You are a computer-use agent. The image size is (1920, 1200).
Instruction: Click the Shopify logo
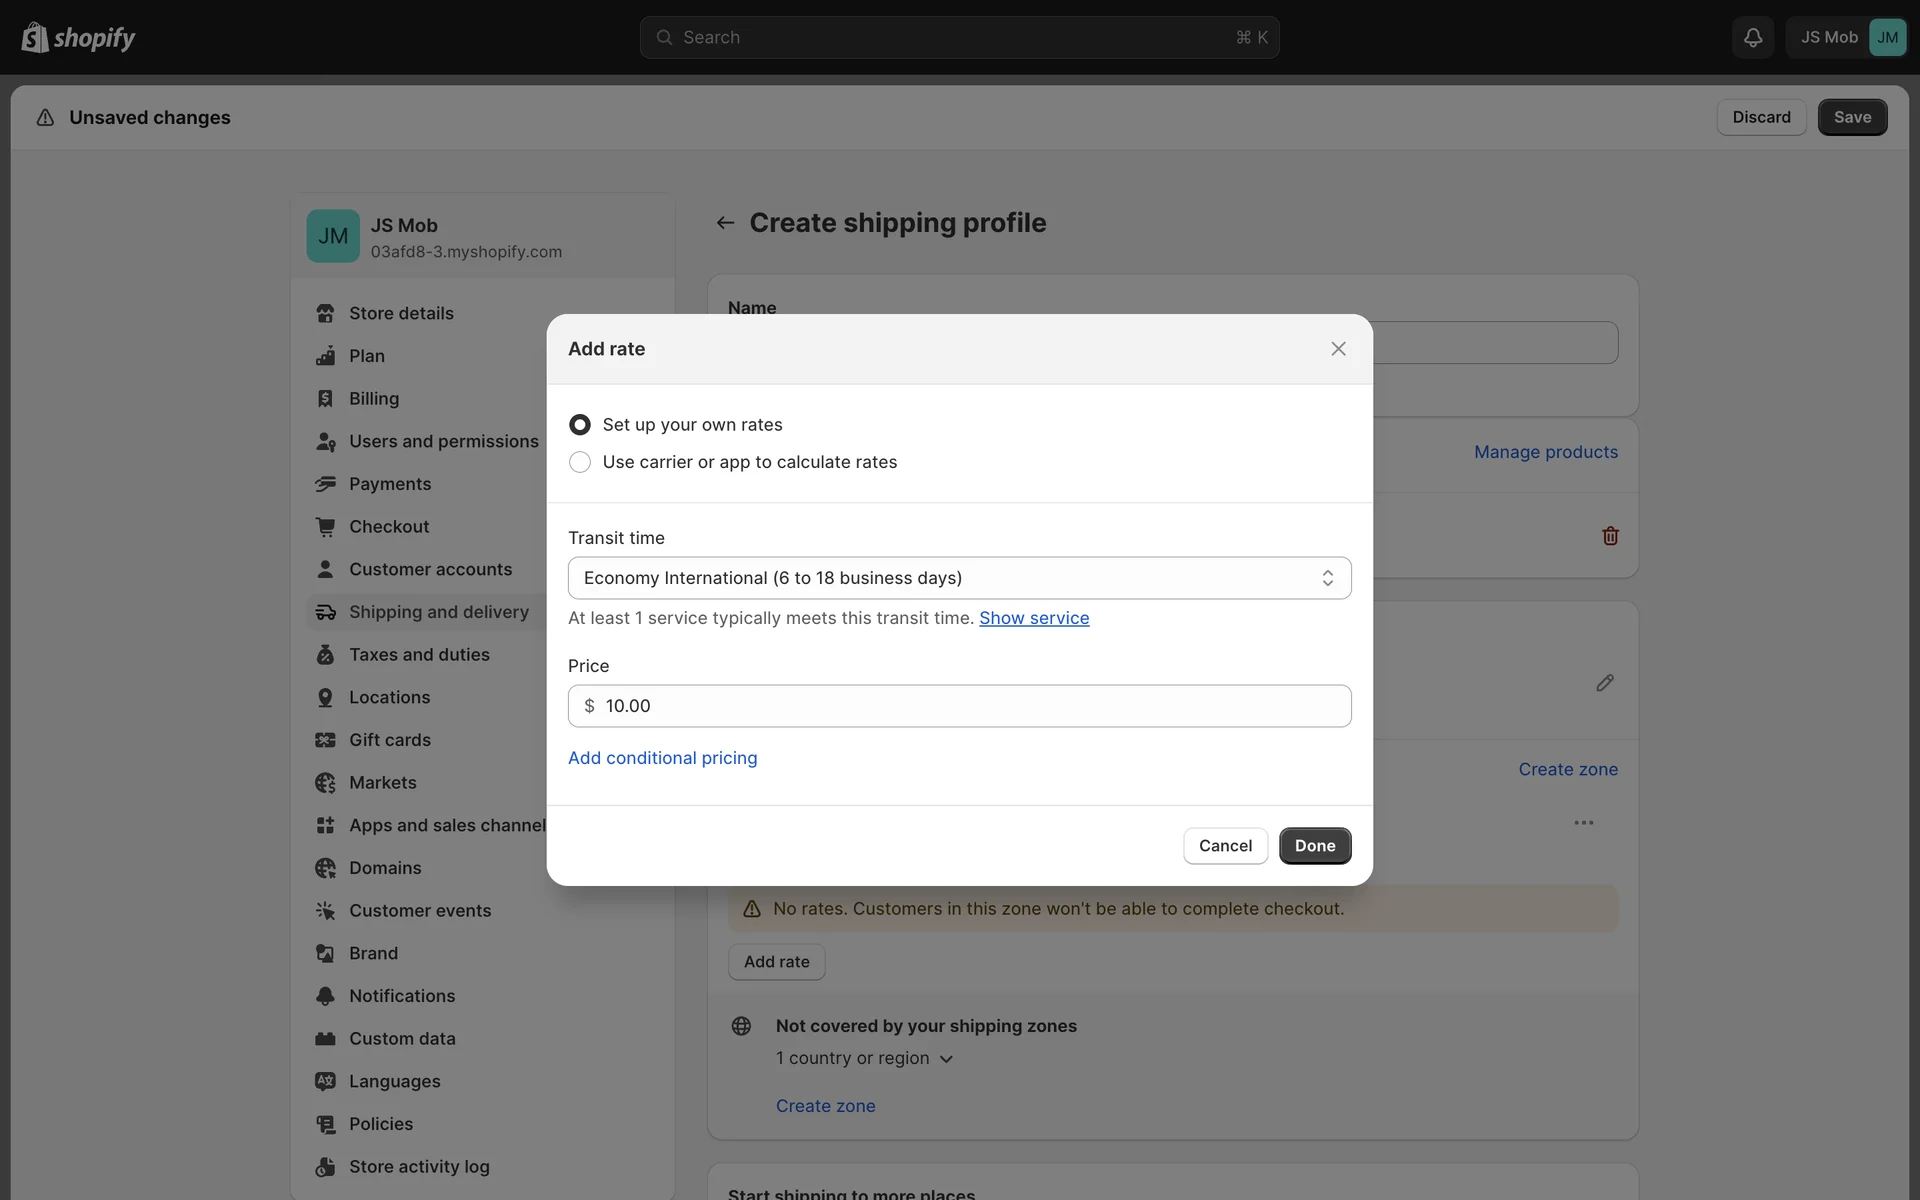[78, 37]
